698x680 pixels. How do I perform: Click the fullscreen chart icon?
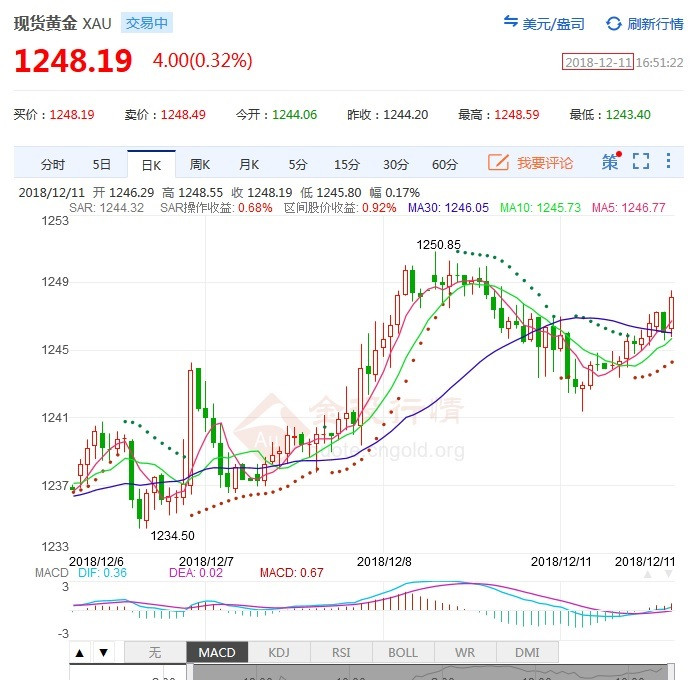point(641,162)
